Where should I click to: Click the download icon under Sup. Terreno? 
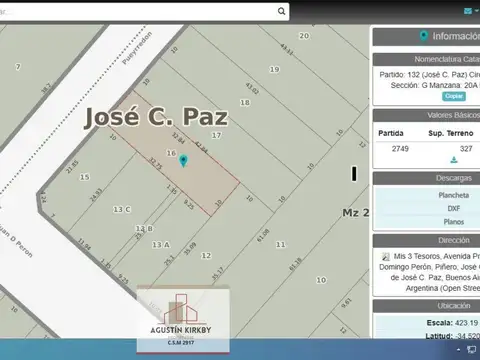pos(454,160)
